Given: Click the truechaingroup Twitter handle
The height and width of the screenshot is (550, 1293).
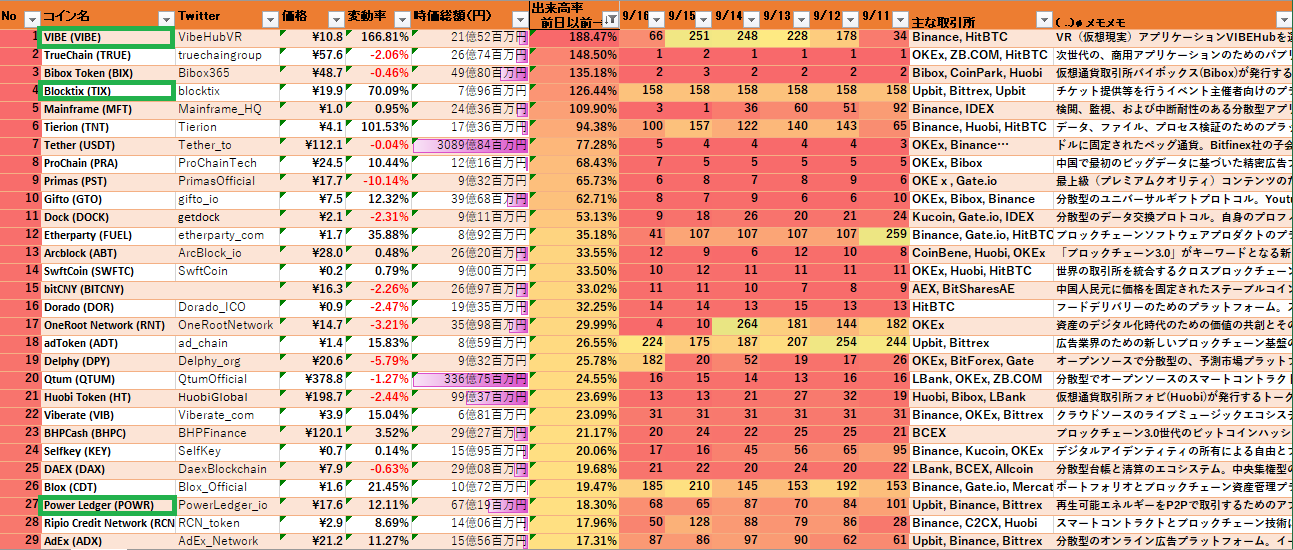Looking at the screenshot, I should tap(220, 55).
